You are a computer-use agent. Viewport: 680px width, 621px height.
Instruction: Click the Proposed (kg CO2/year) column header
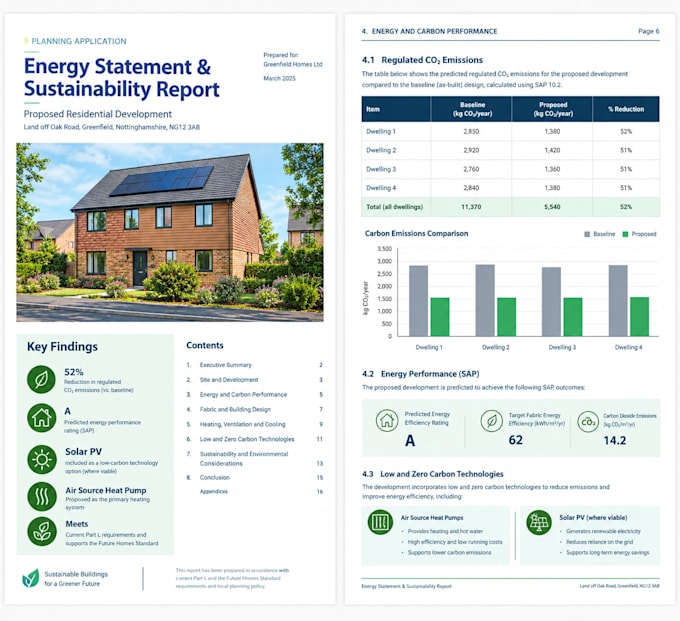click(x=552, y=109)
